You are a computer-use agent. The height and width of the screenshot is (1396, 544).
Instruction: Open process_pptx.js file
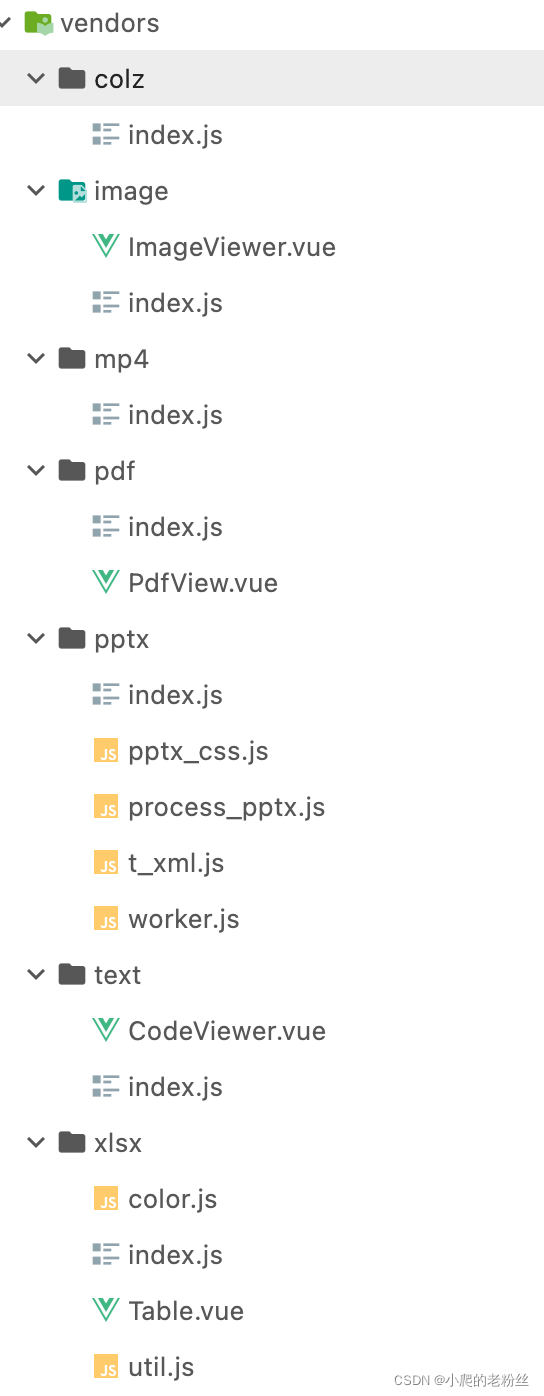click(226, 808)
